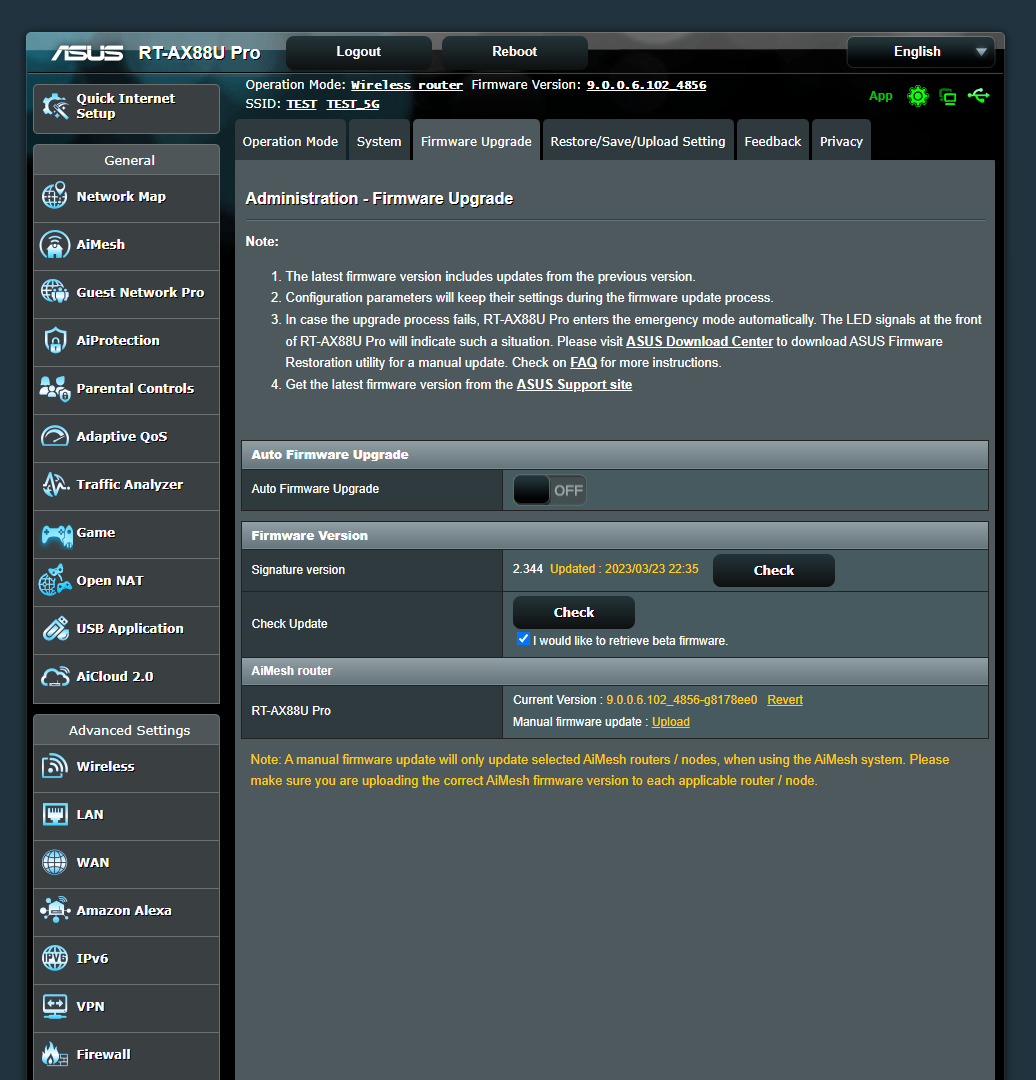Select the Amazon Alexa icon
Viewport: 1036px width, 1080px height.
pos(55,910)
